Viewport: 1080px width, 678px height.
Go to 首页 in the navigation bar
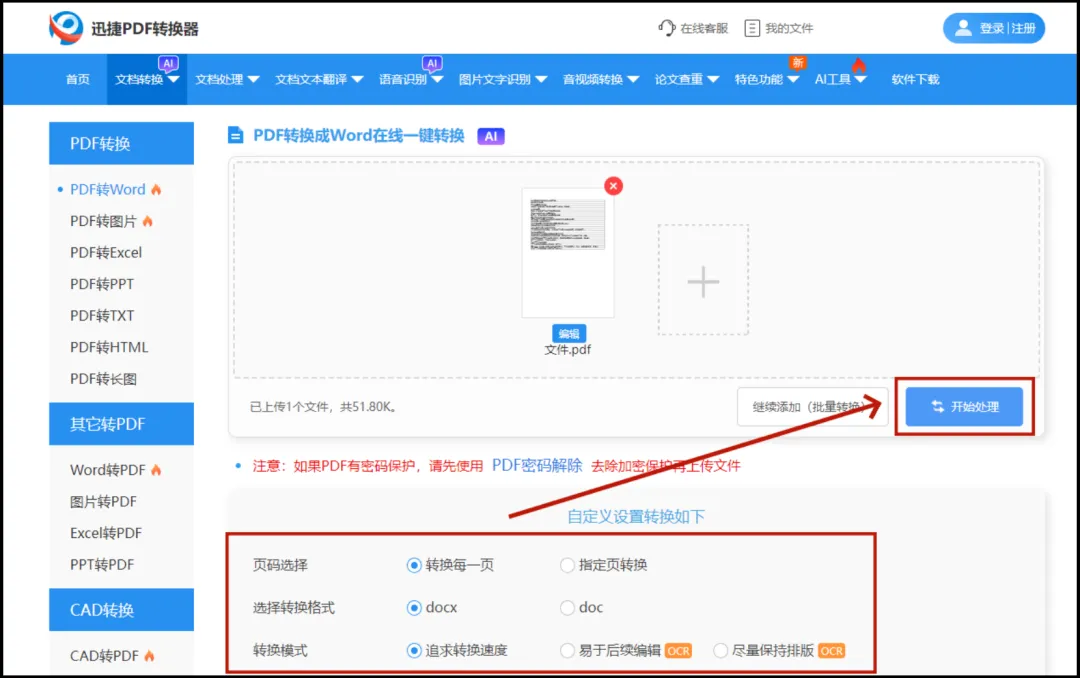click(x=78, y=79)
